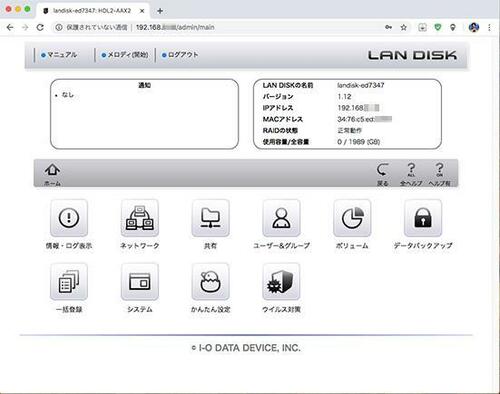Open the マニュアル manual link
Image resolution: width=500 pixels, height=394 pixels.
pos(59,55)
